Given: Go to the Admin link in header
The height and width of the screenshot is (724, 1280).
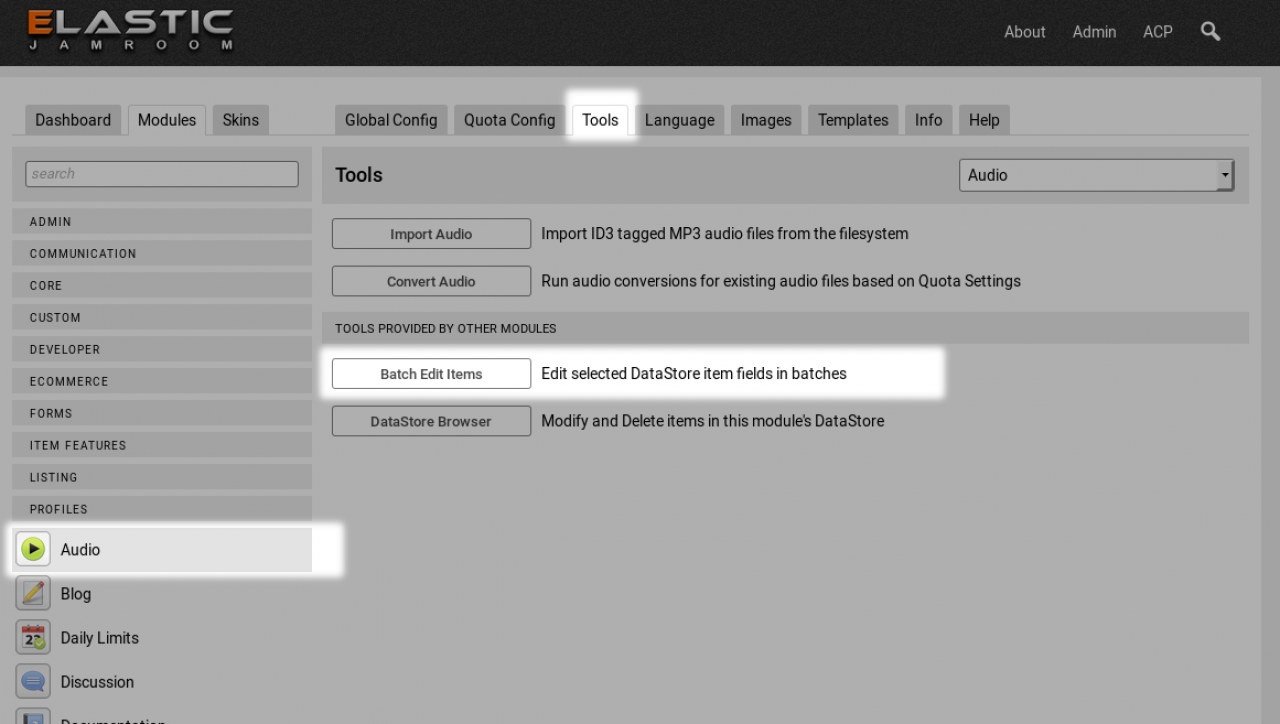Looking at the screenshot, I should (1094, 32).
